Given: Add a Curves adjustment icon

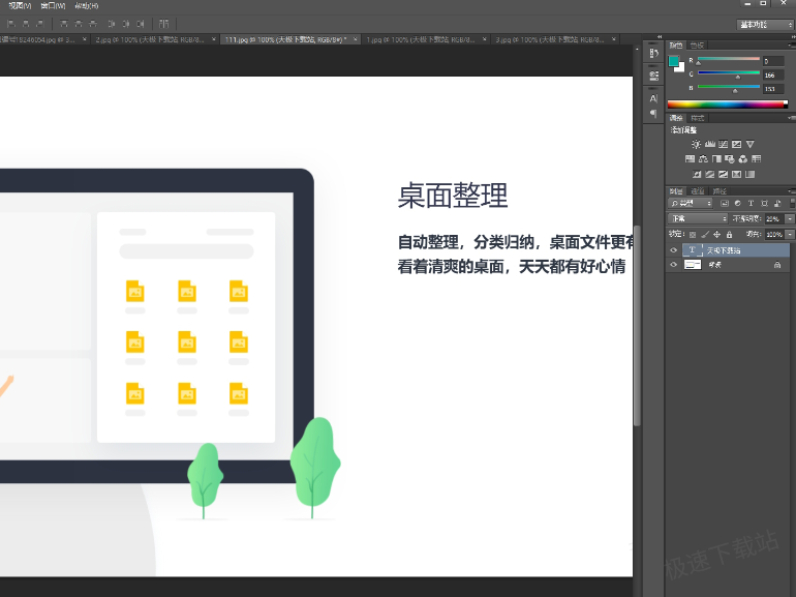Looking at the screenshot, I should pos(723,144).
